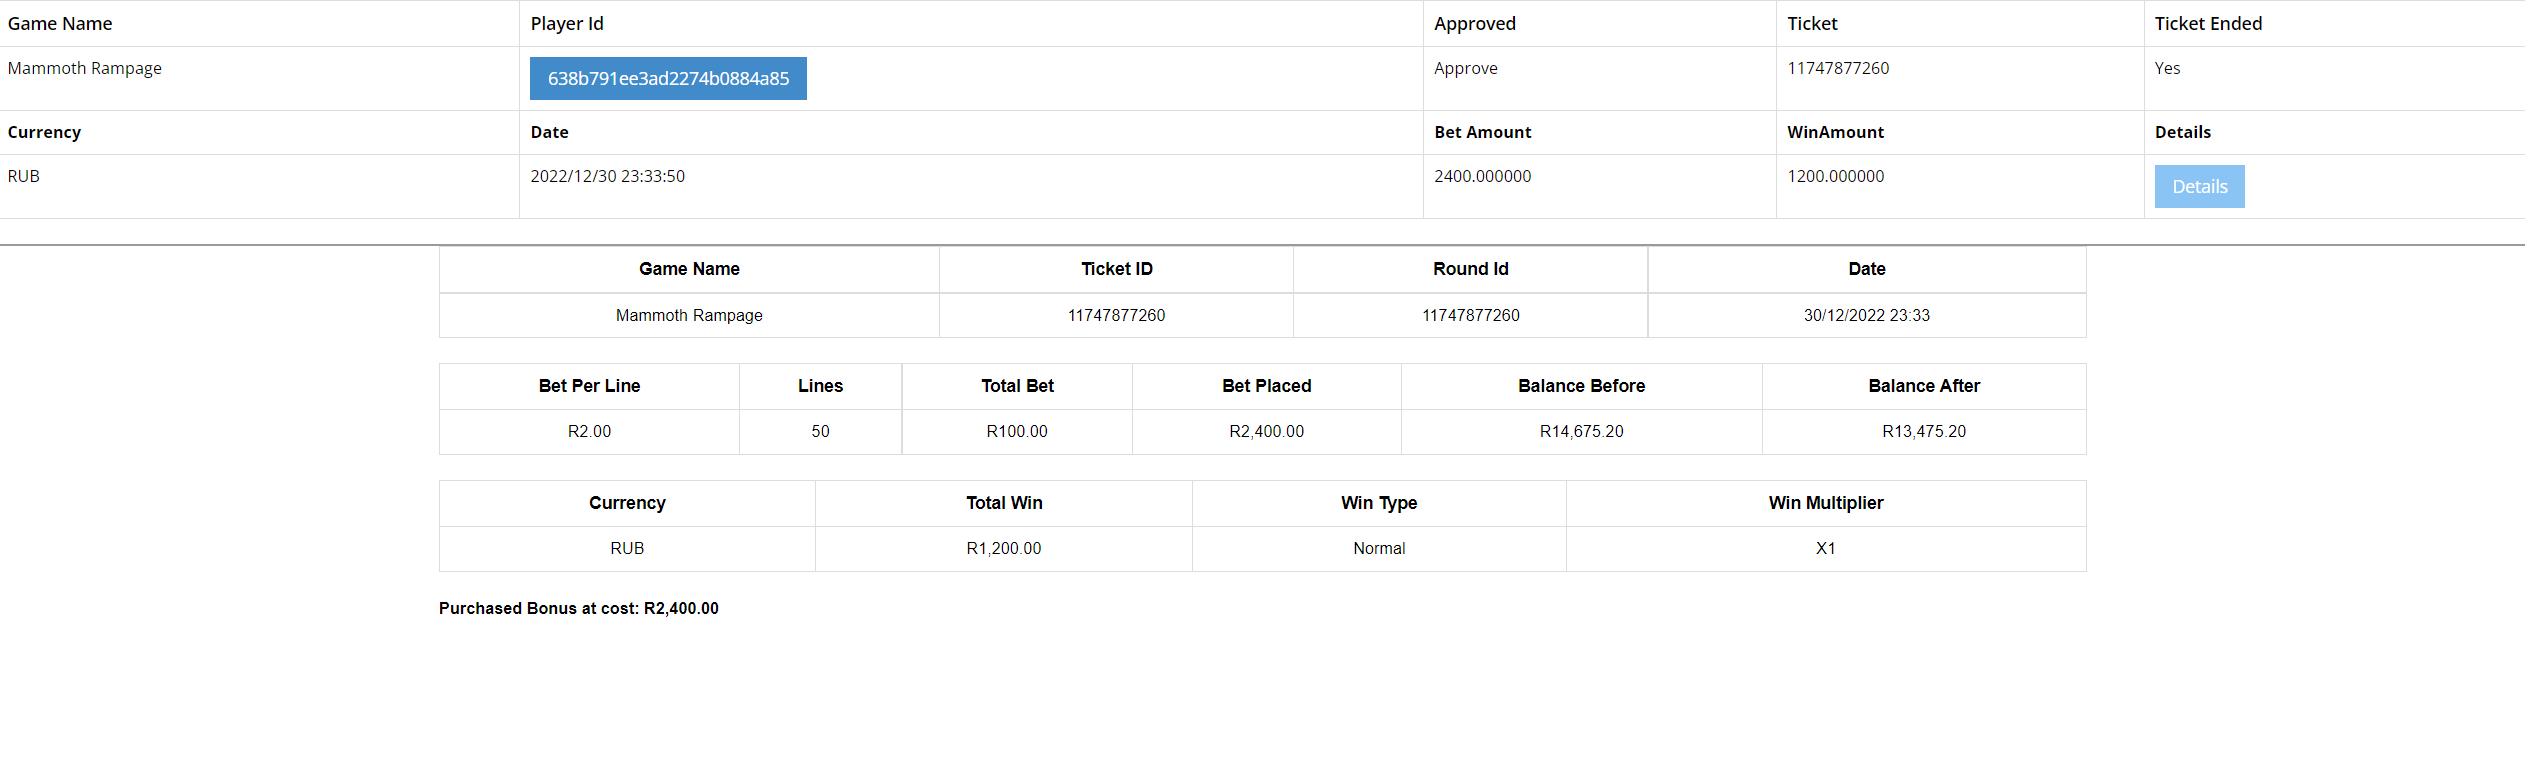Select the Win Type value Normal
This screenshot has width=2525, height=757.
1379,548
